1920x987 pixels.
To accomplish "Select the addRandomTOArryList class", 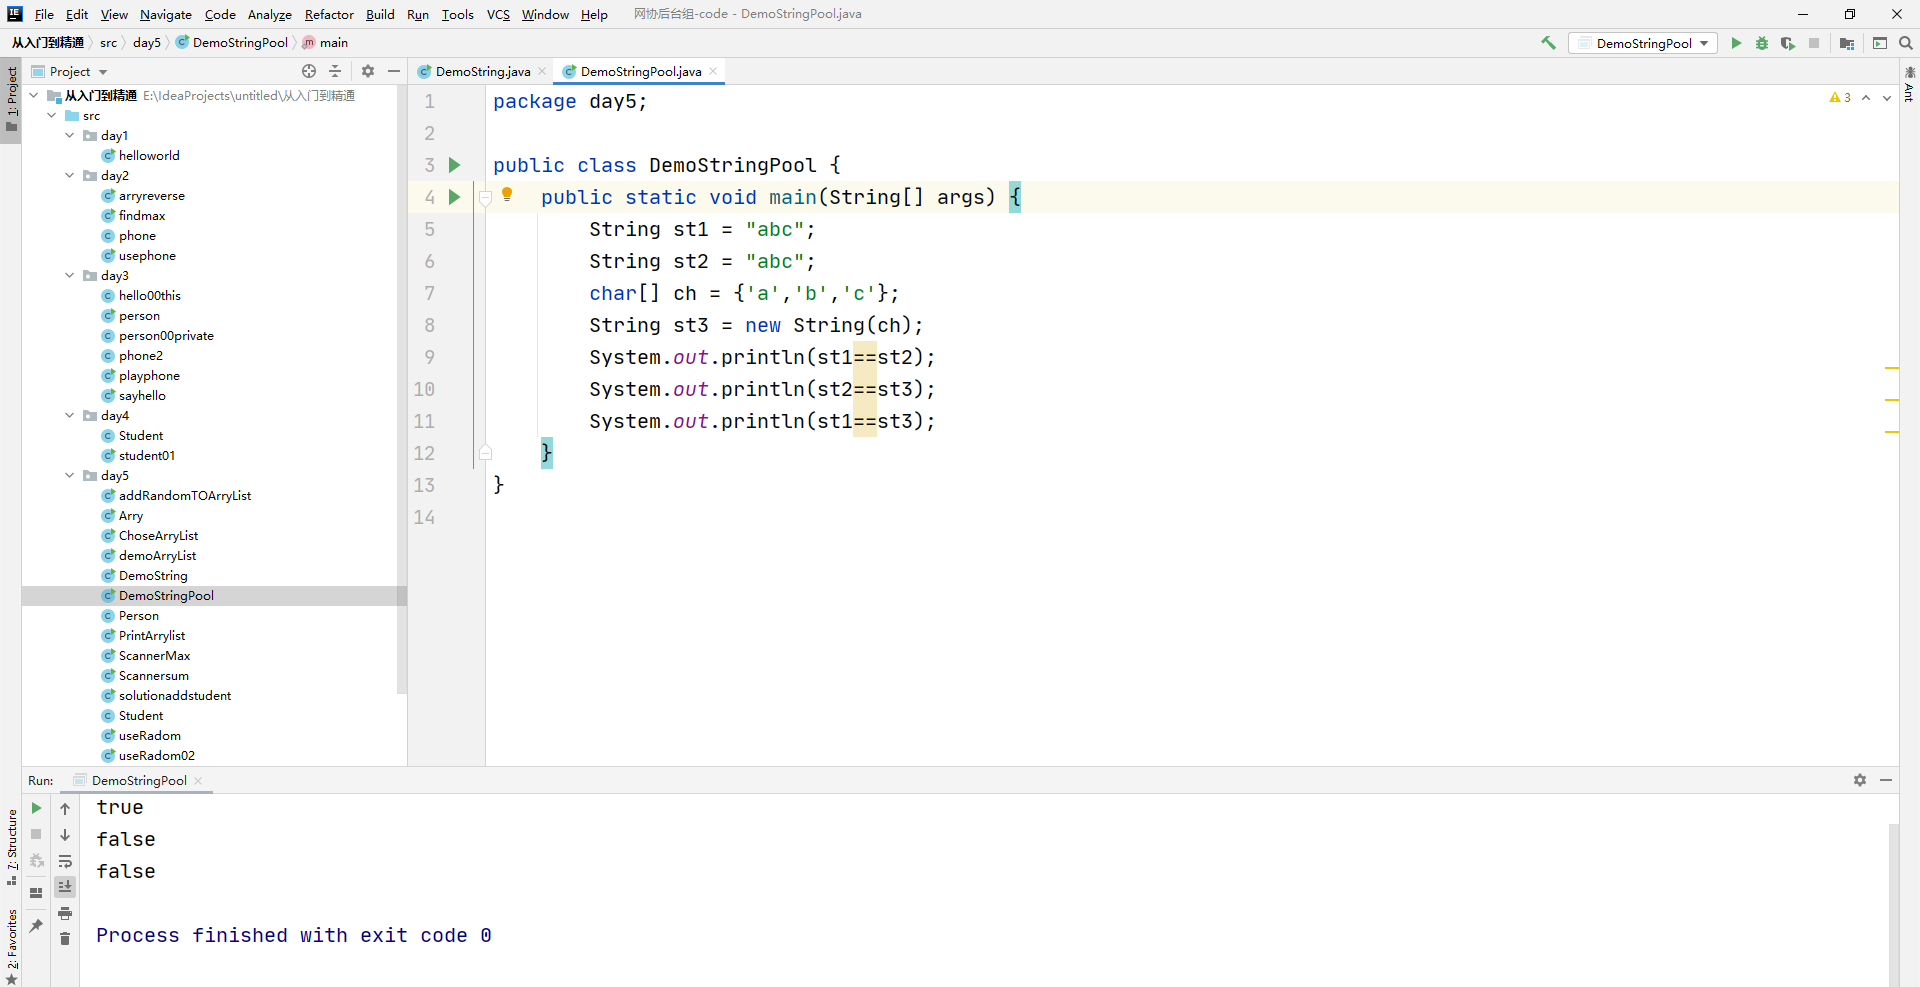I will coord(185,496).
